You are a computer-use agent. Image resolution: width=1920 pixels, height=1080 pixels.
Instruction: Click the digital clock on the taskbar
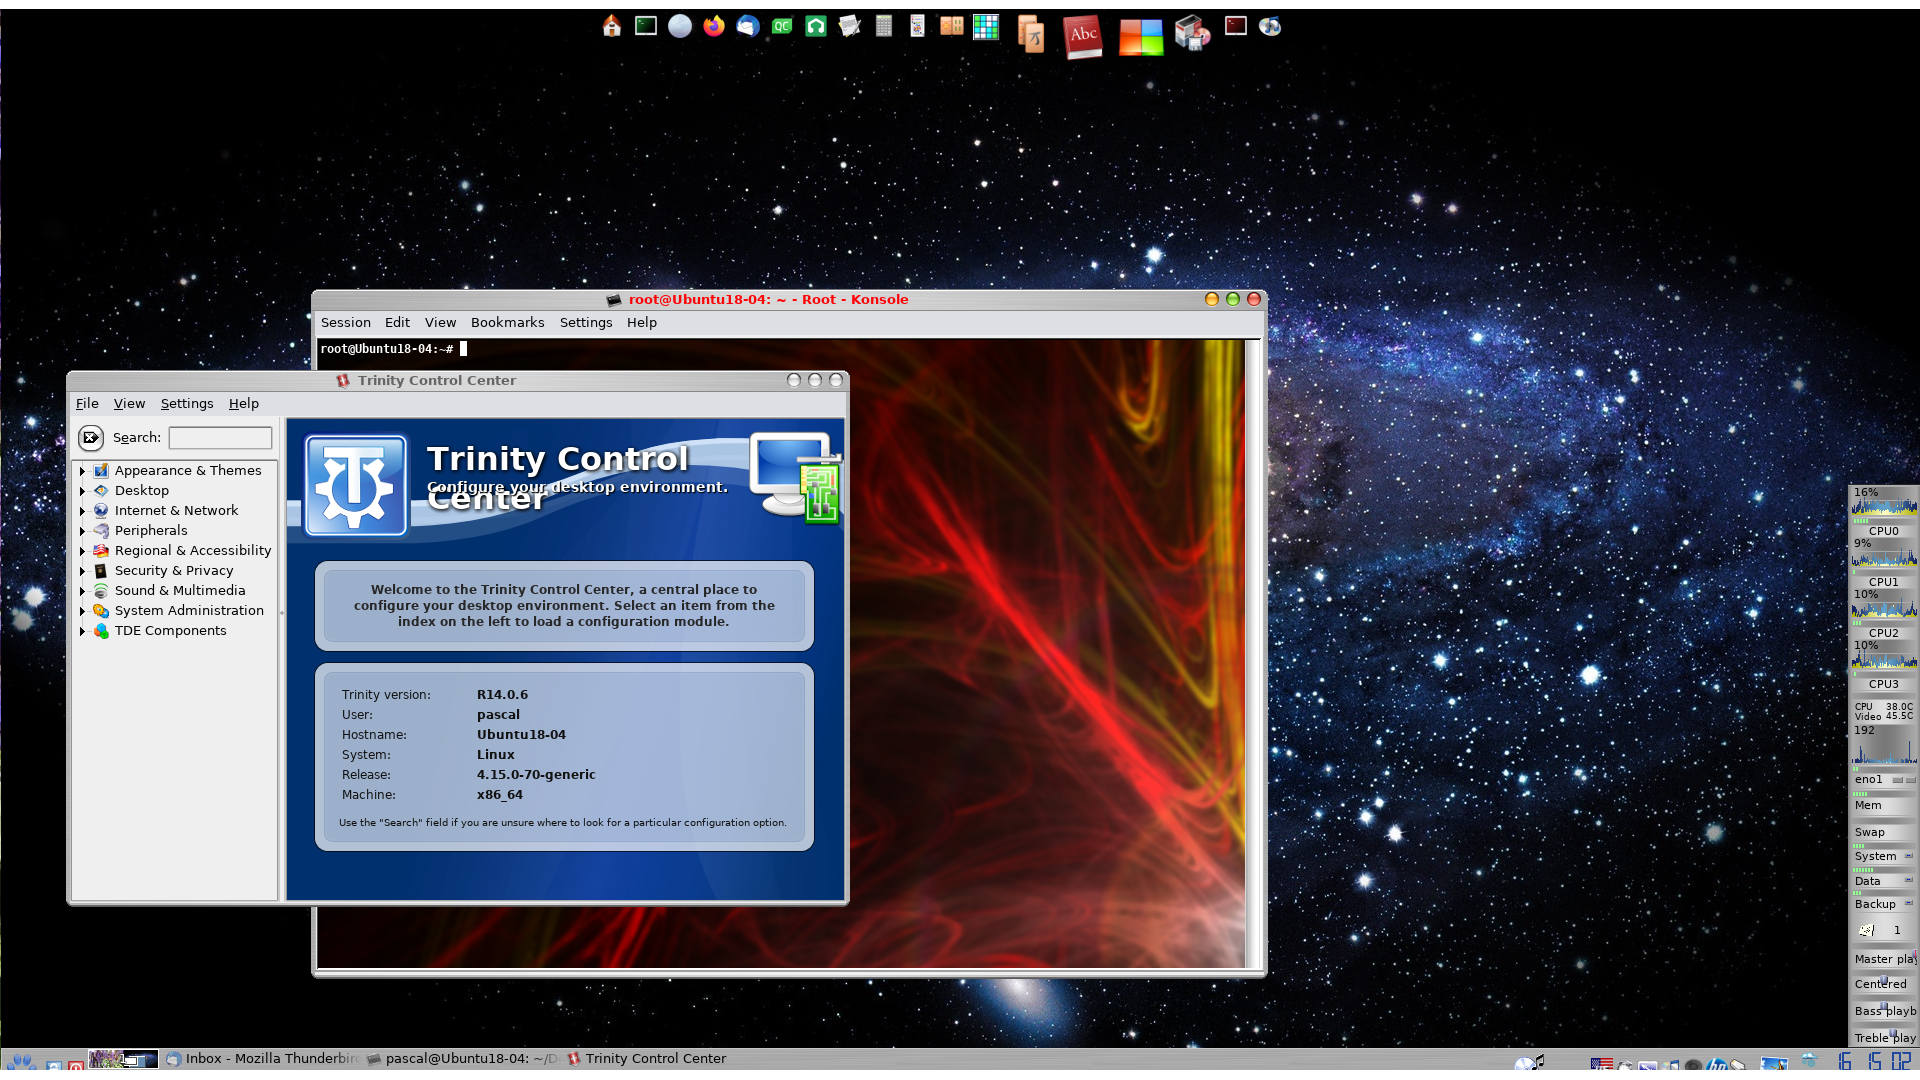[x=1876, y=1061]
